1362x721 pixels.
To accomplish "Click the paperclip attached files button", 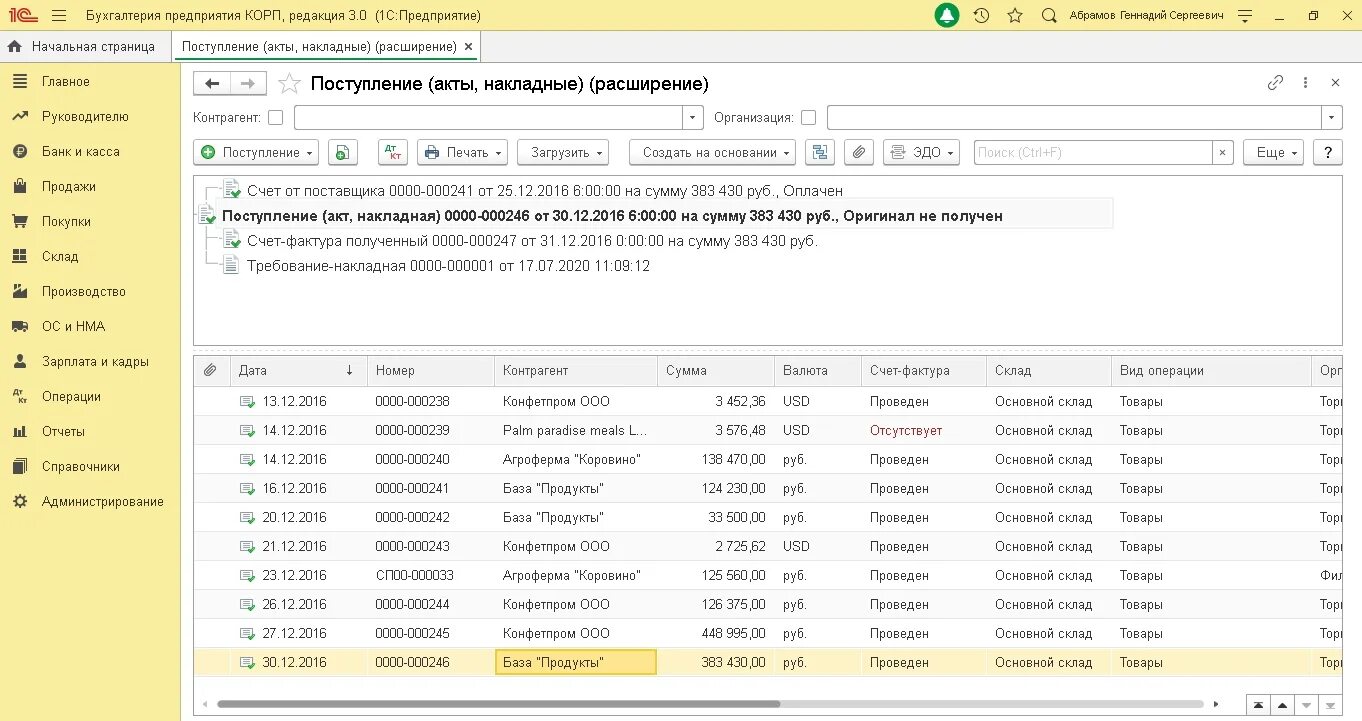I will pos(859,152).
